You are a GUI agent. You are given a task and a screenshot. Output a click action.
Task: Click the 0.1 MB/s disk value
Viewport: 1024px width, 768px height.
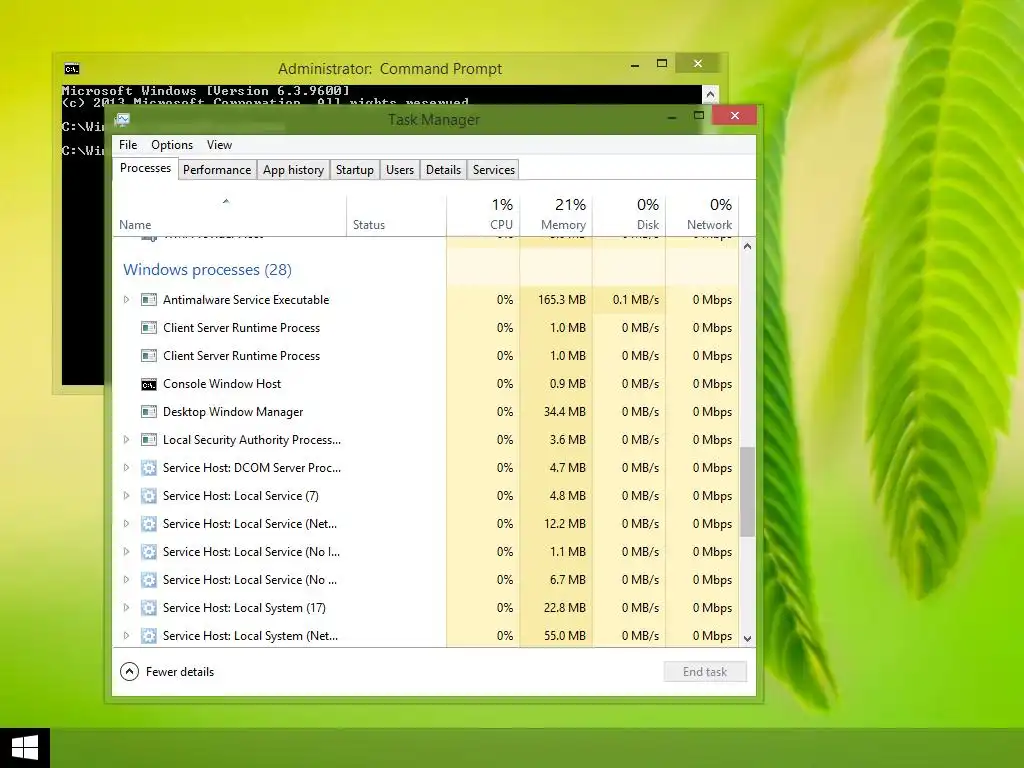click(x=635, y=300)
